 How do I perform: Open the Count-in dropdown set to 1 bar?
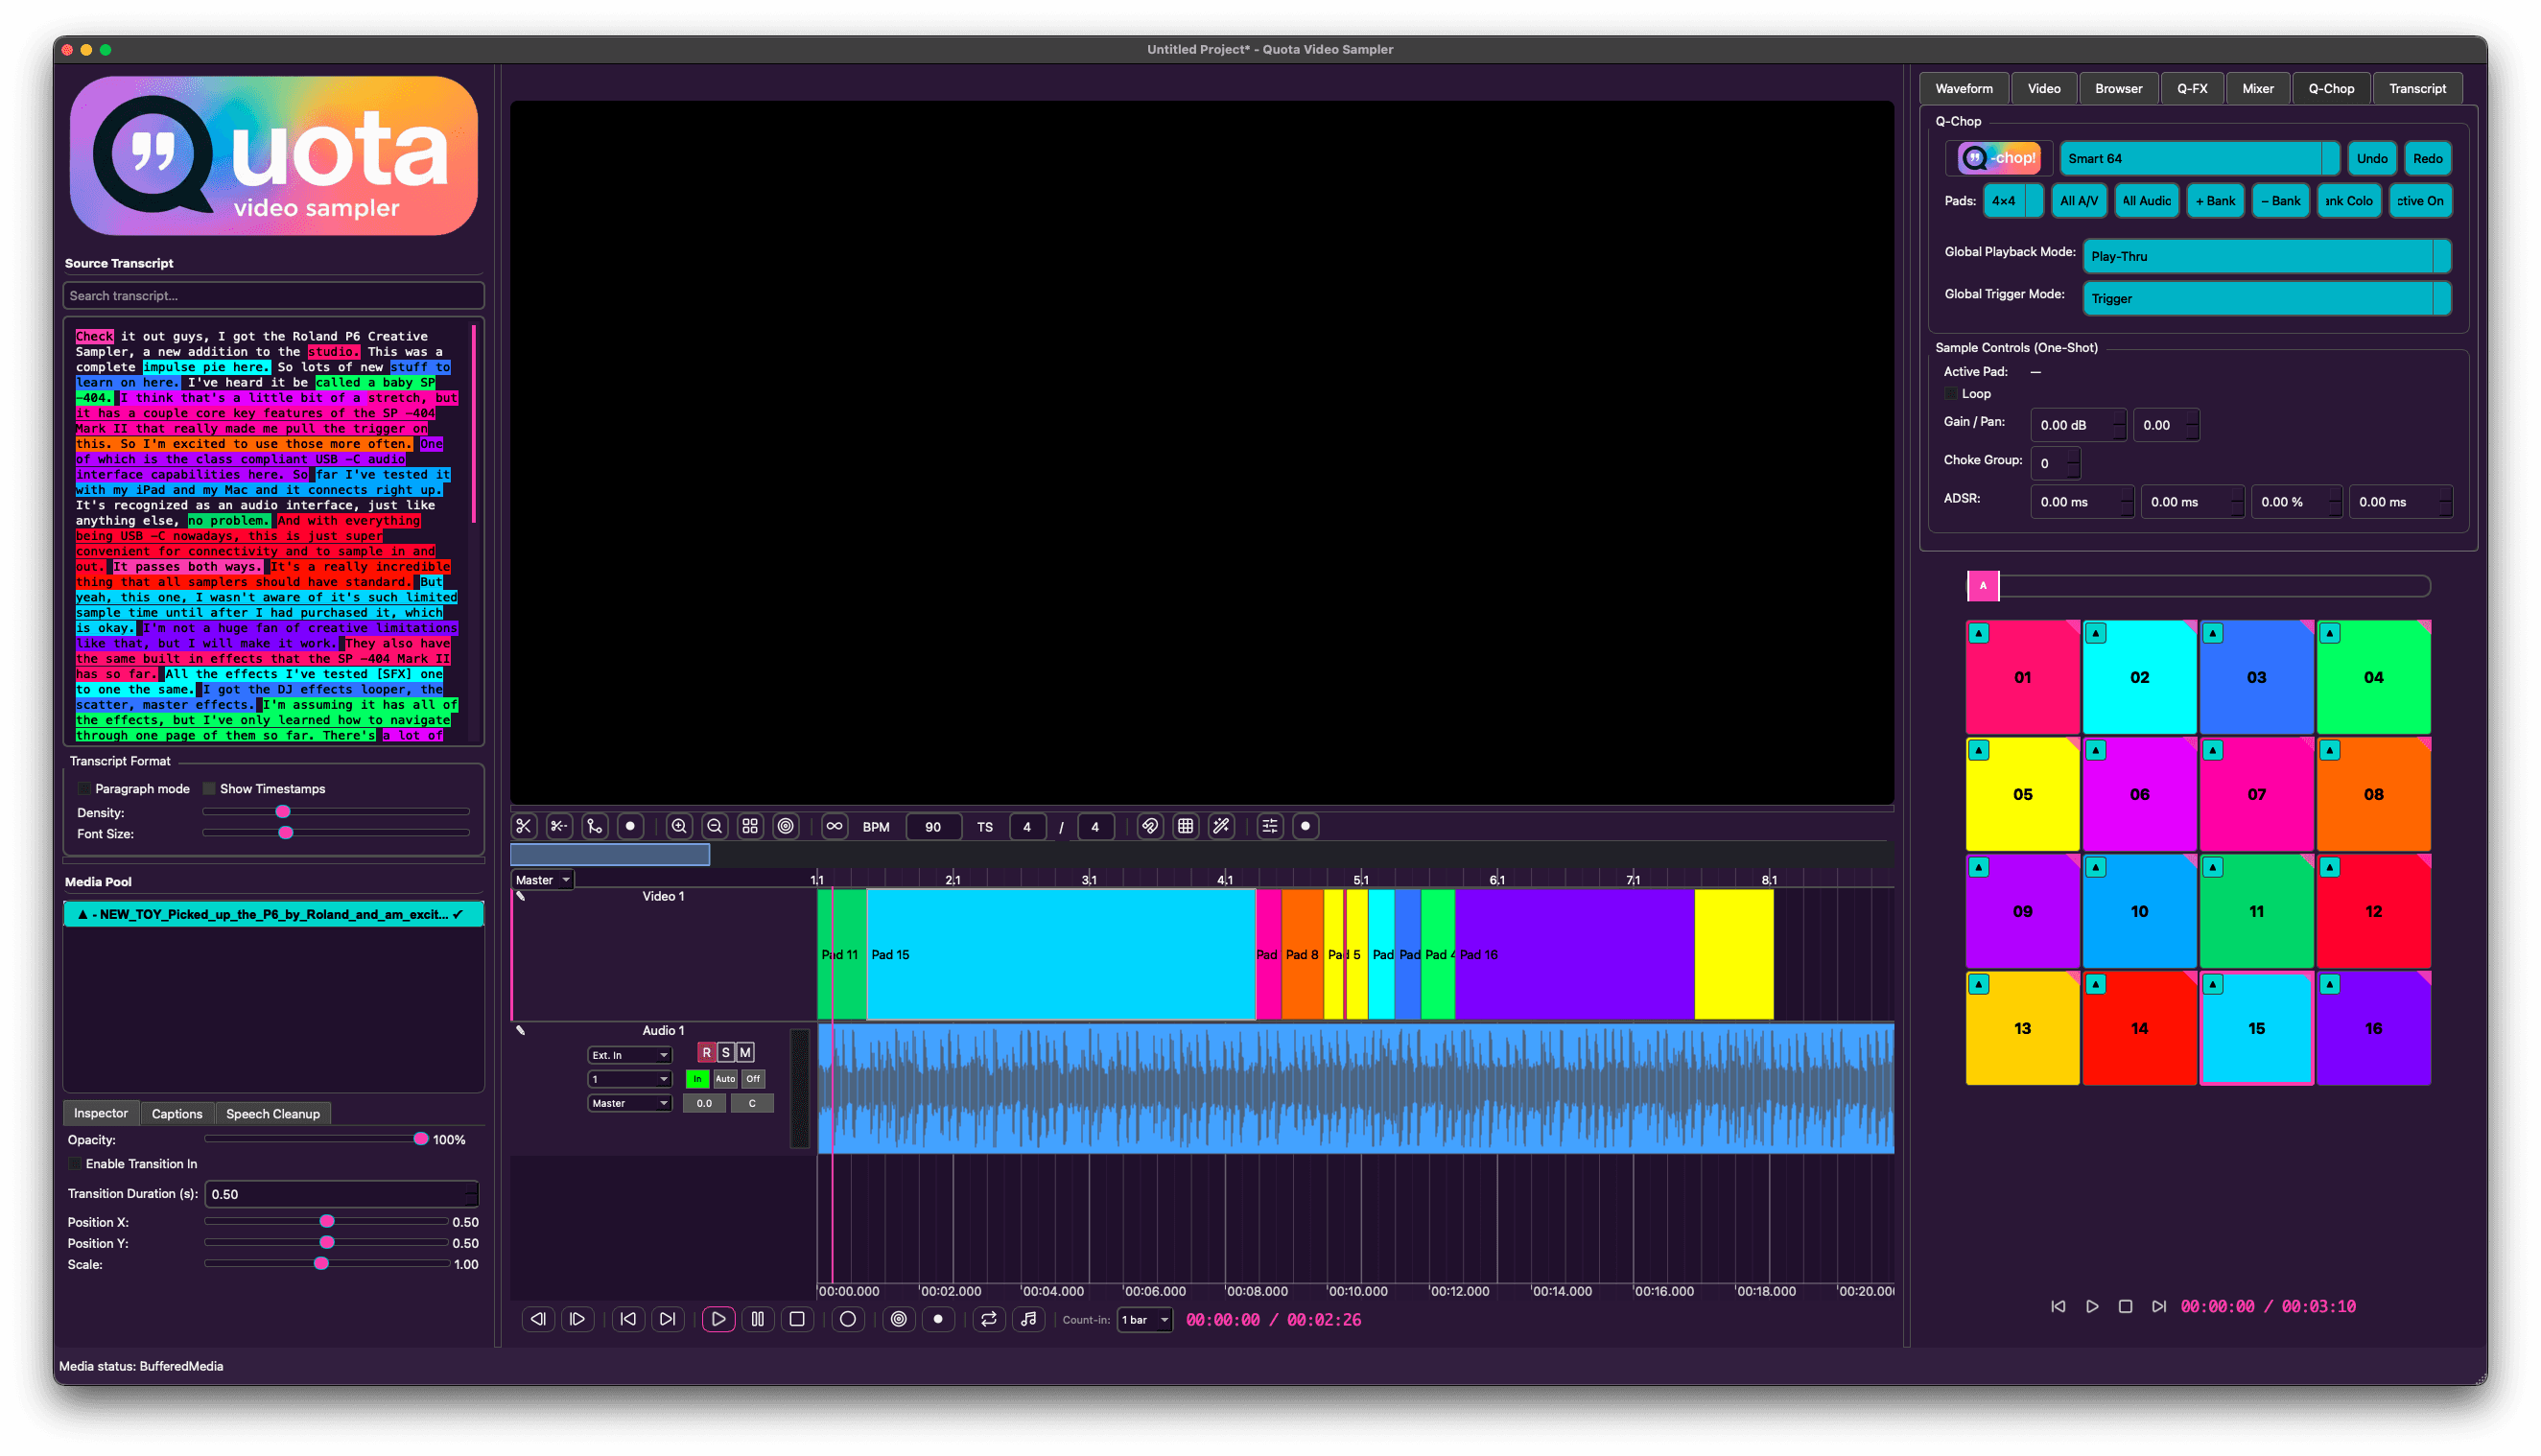(x=1144, y=1319)
